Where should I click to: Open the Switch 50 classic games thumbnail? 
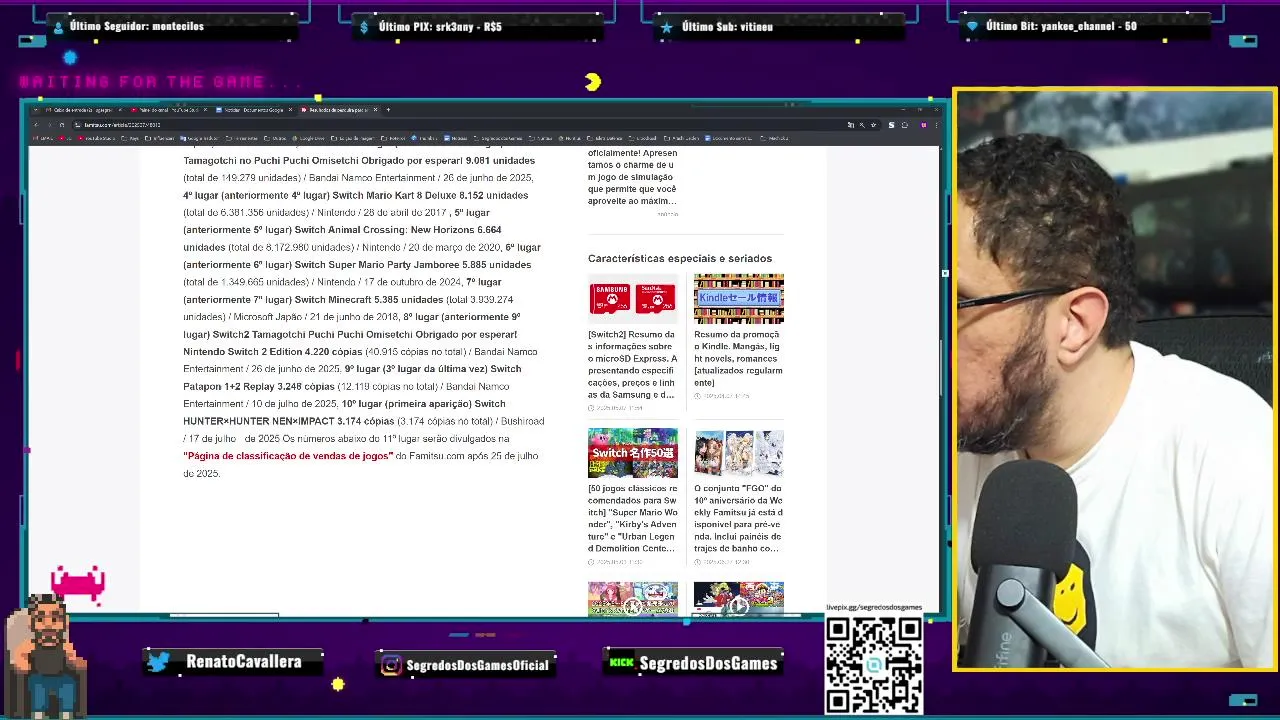[x=633, y=453]
